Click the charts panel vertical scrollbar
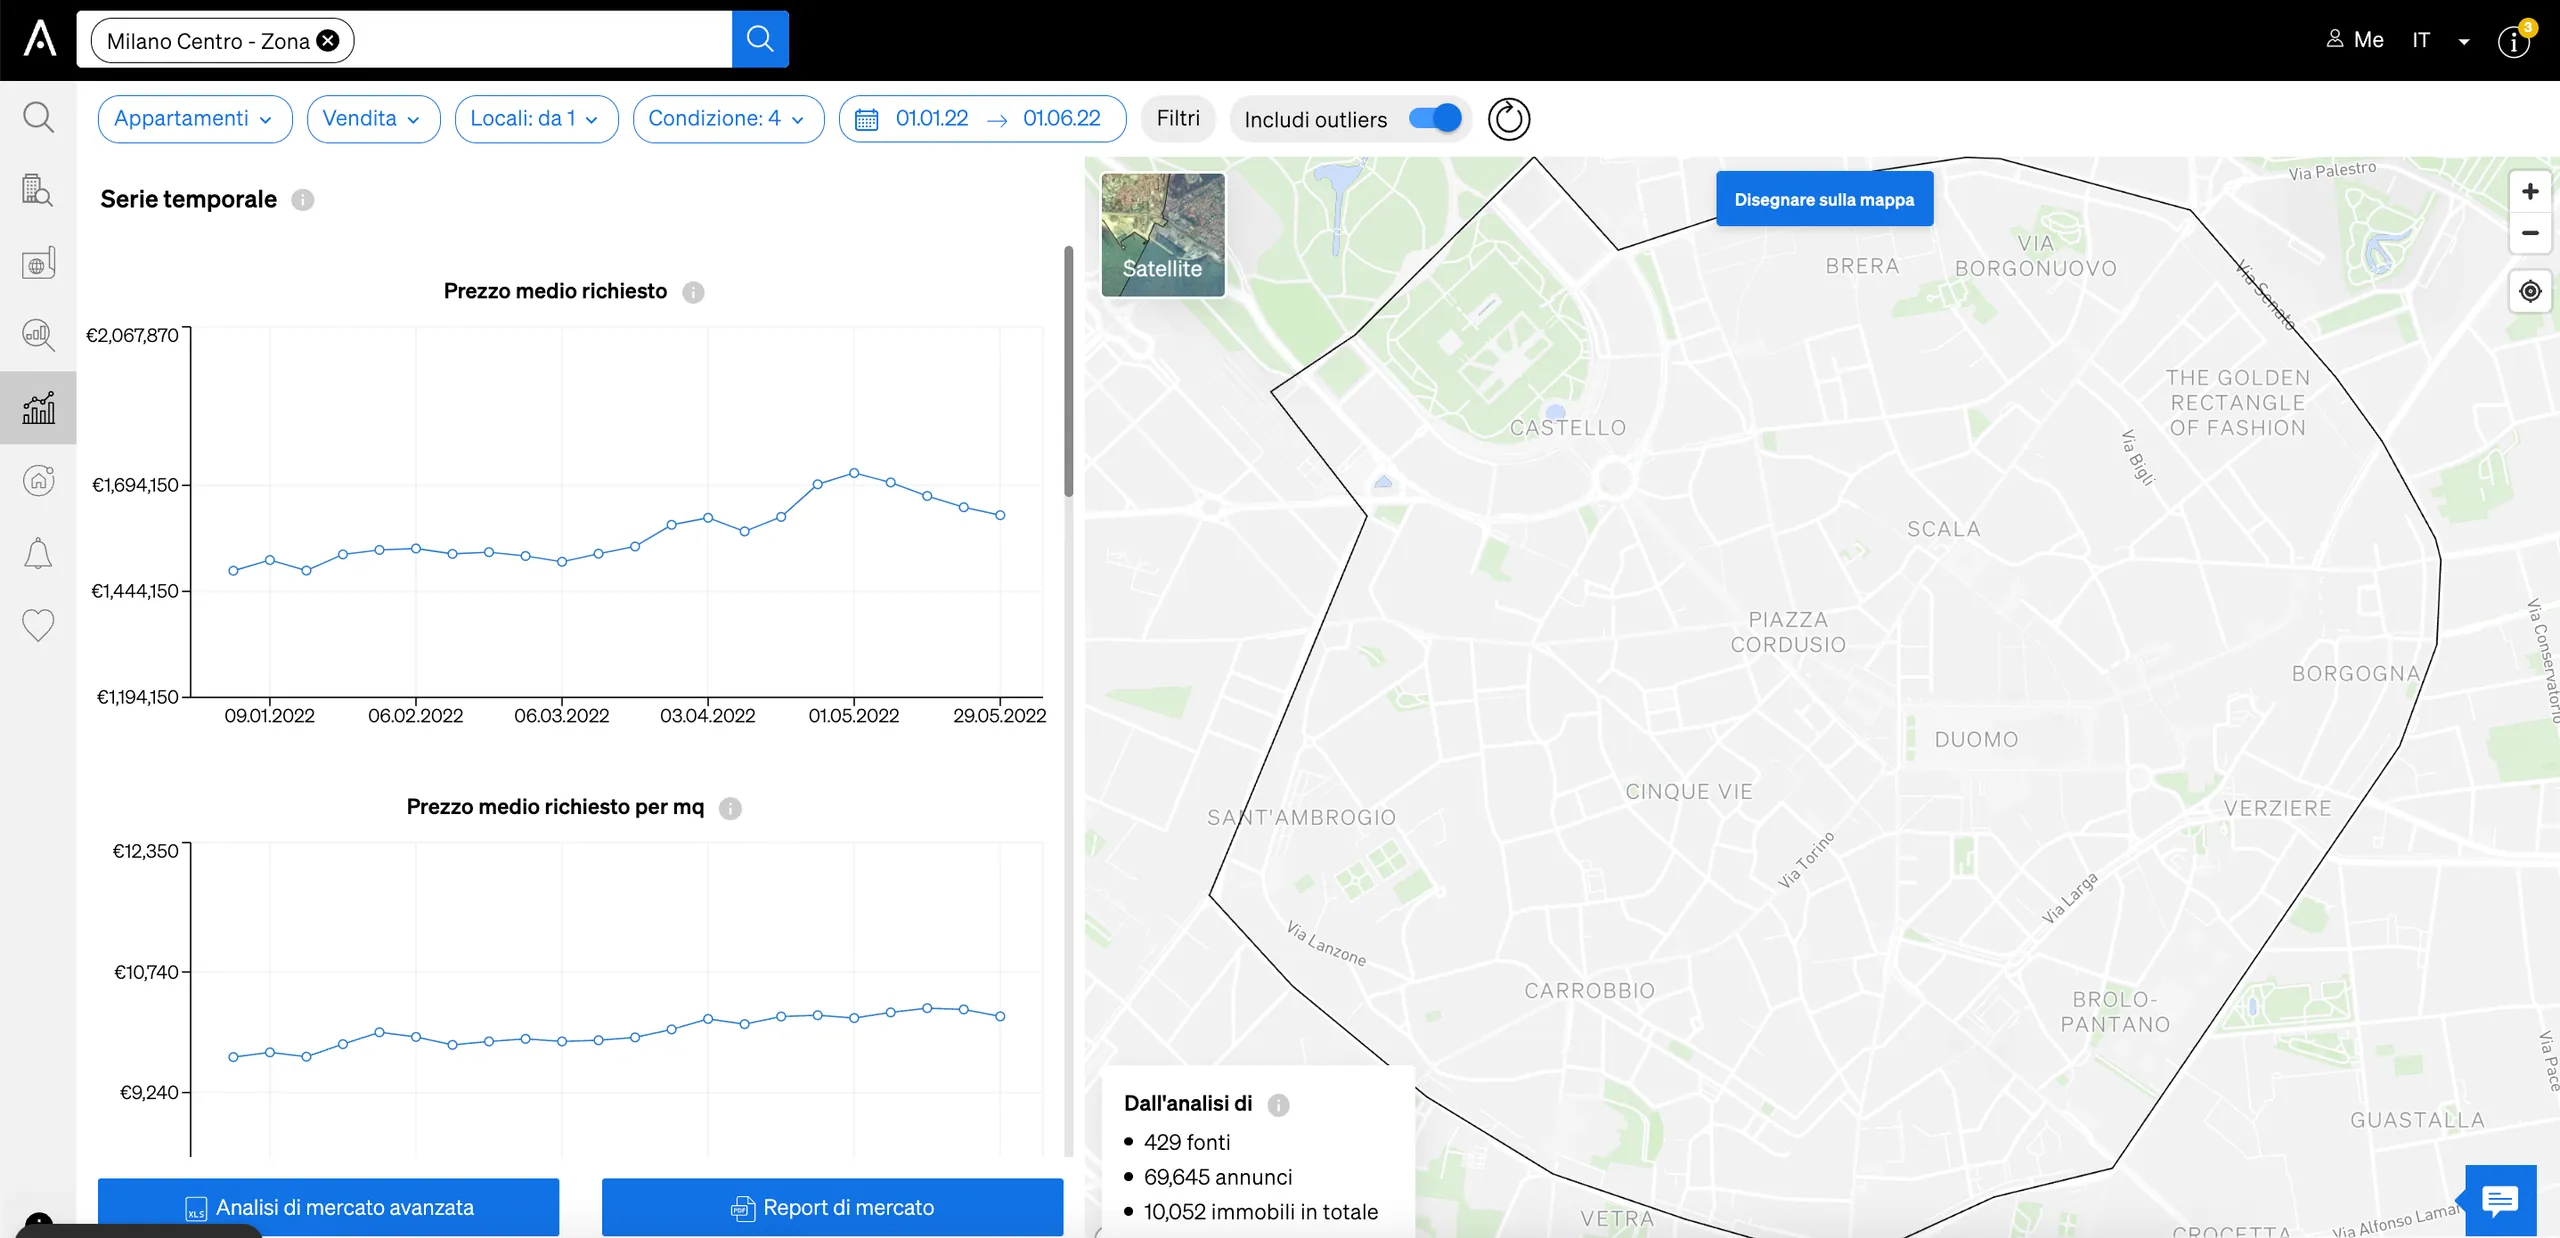2560x1238 pixels. click(x=1068, y=372)
